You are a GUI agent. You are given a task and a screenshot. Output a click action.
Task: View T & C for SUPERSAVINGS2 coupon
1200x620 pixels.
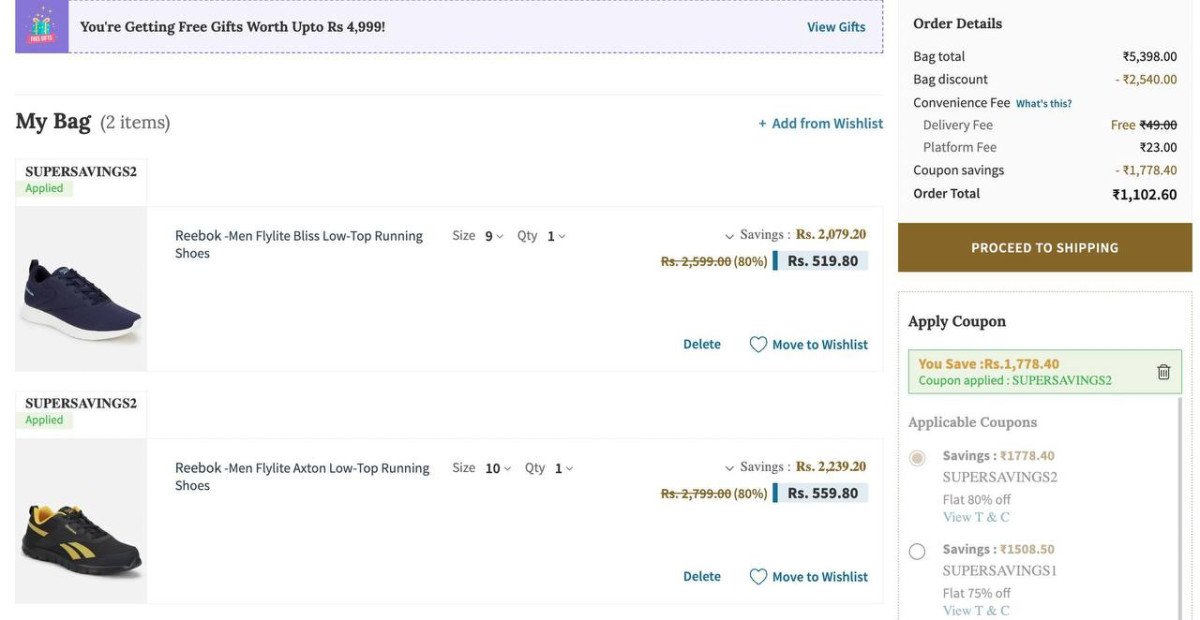pos(975,517)
